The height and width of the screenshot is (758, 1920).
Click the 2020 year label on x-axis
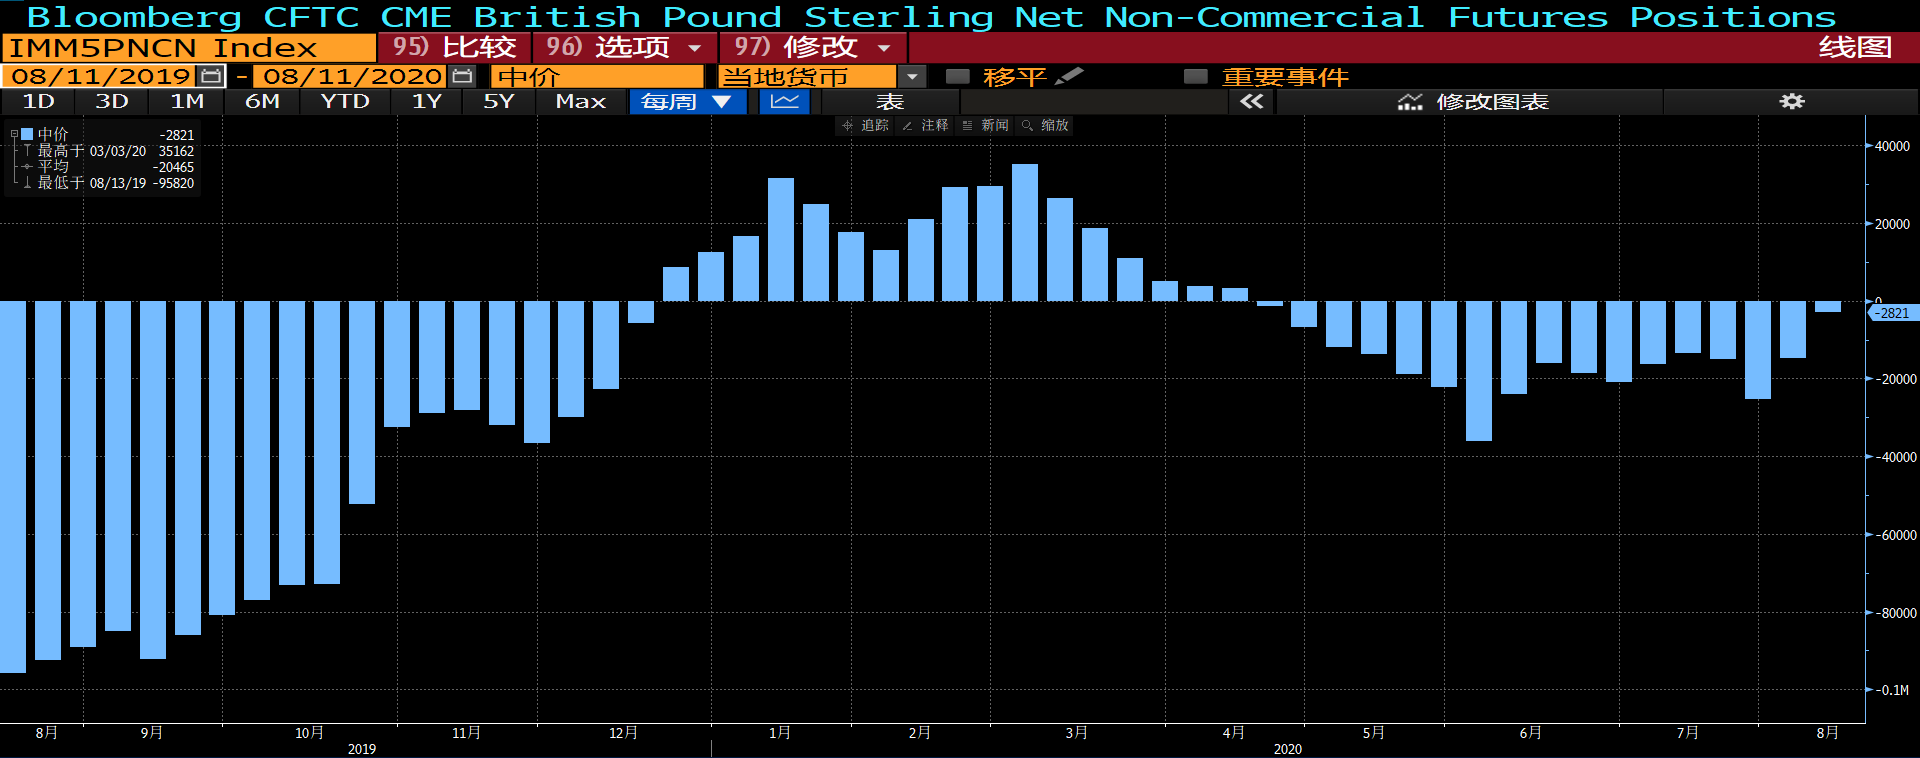1288,749
